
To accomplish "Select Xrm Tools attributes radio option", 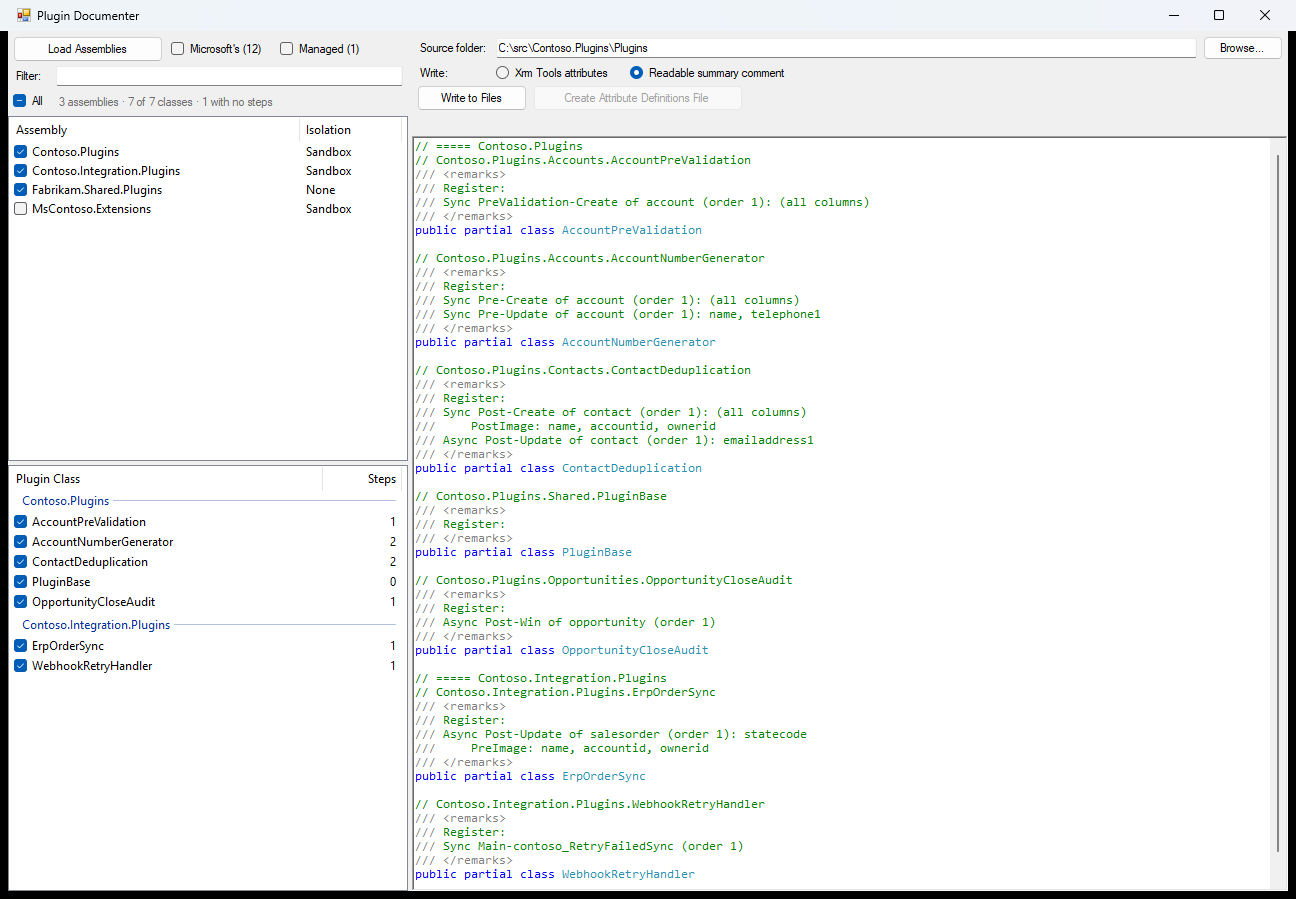I will pos(502,73).
